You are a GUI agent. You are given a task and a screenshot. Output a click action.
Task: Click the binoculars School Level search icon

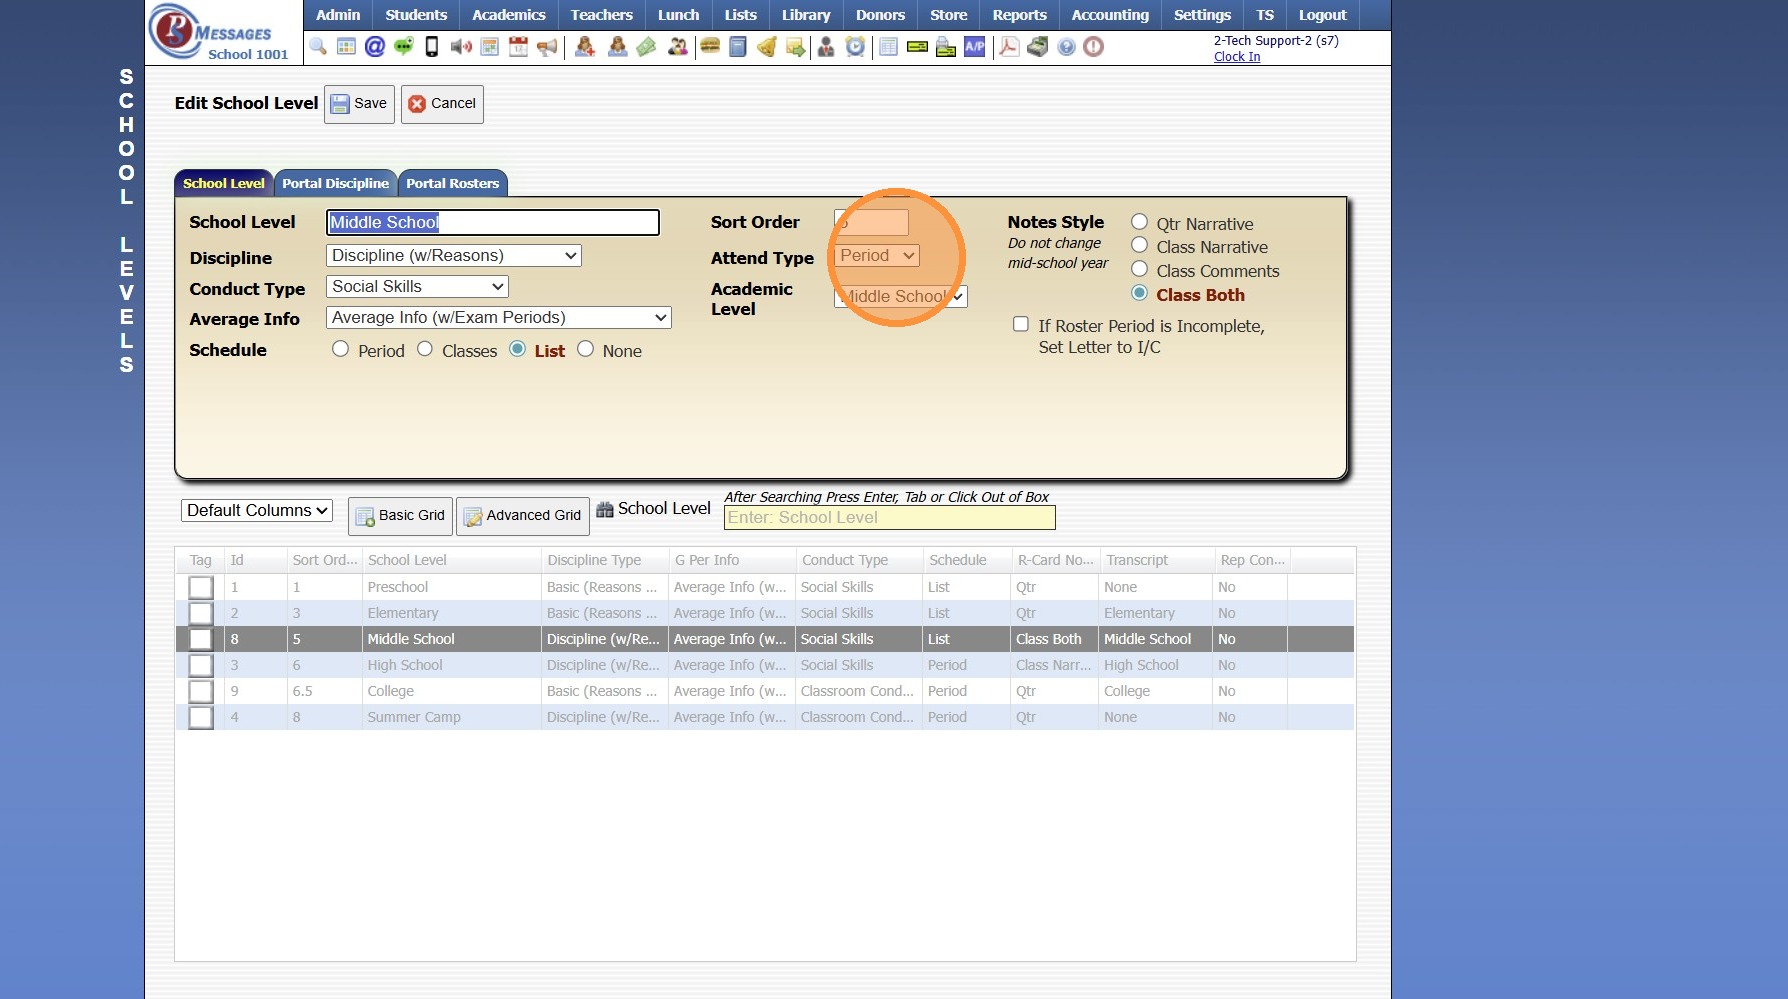tap(605, 509)
